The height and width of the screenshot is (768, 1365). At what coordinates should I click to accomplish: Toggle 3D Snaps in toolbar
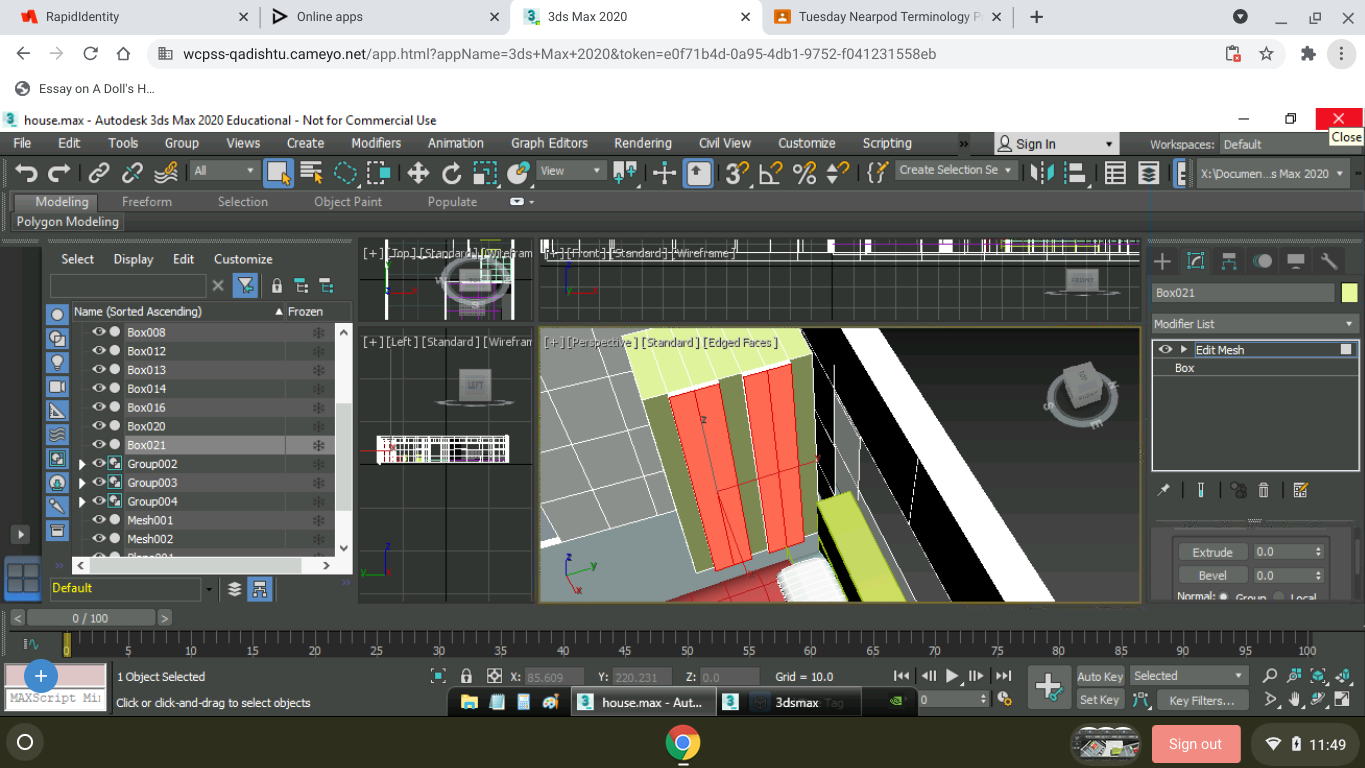pos(738,173)
